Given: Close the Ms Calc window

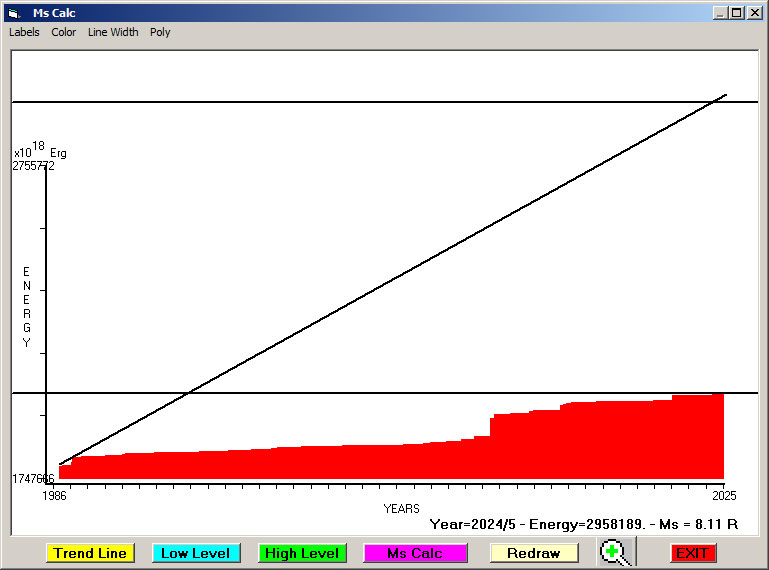Looking at the screenshot, I should [x=754, y=13].
